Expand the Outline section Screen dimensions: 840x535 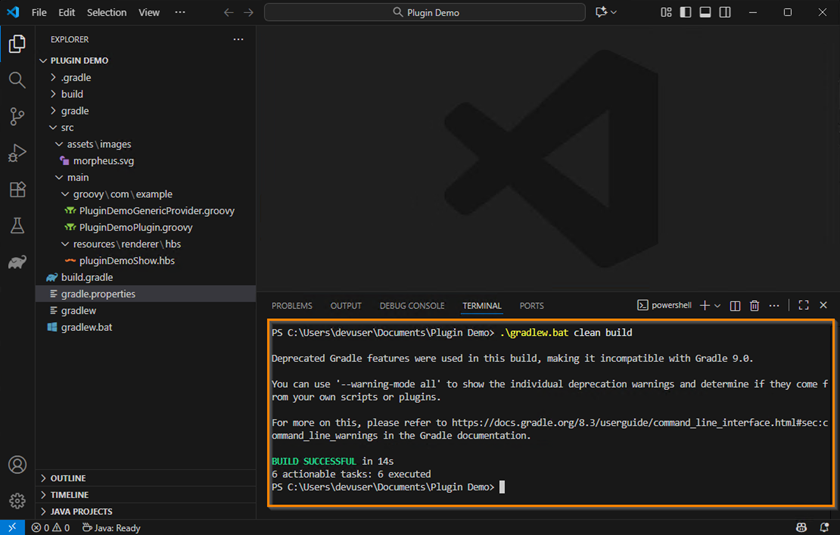click(146, 478)
